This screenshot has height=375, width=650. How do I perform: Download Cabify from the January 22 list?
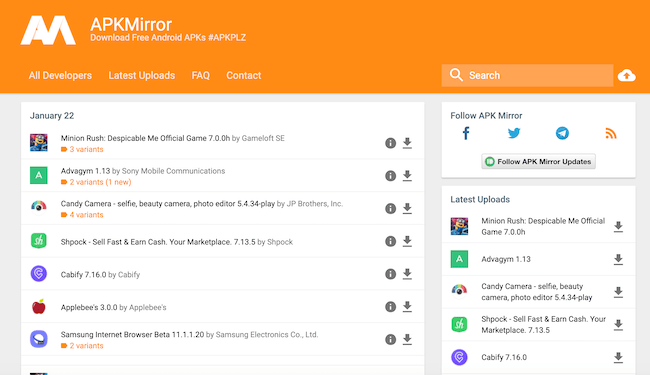coord(407,274)
